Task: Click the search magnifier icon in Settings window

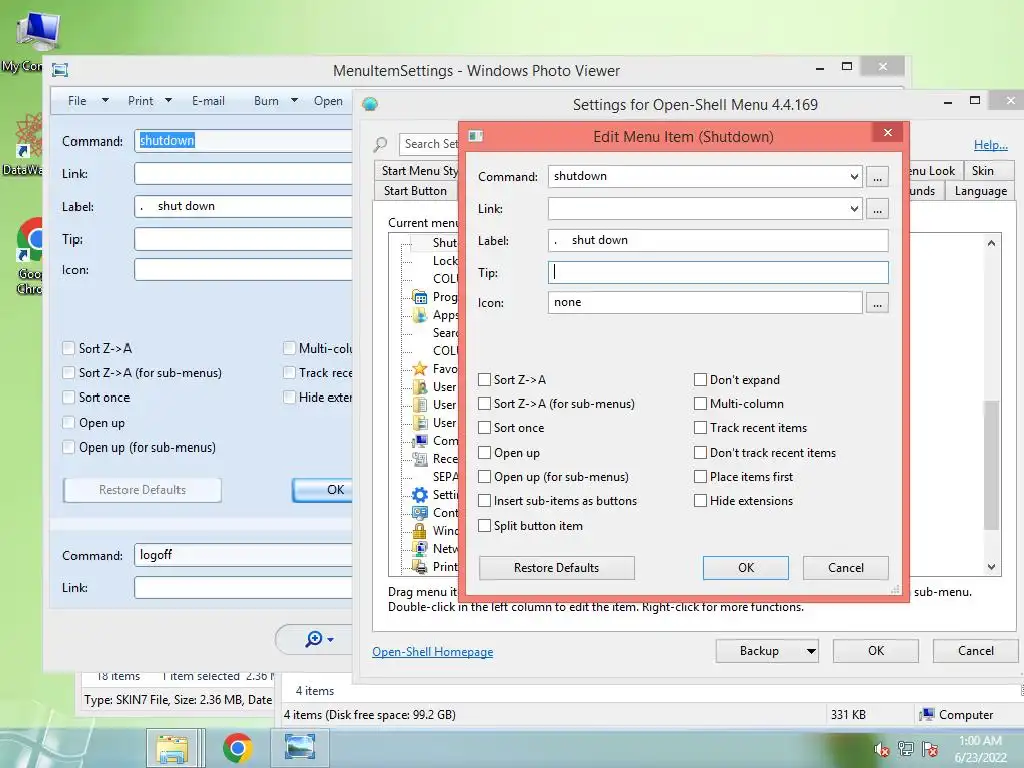Action: [381, 144]
